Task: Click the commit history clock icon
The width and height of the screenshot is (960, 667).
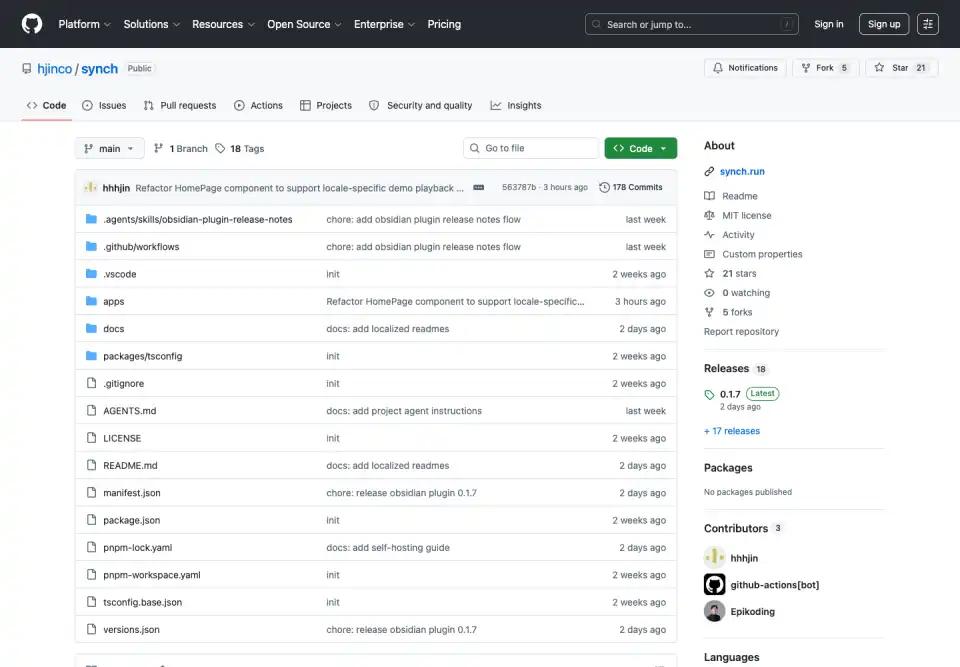Action: pyautogui.click(x=604, y=187)
